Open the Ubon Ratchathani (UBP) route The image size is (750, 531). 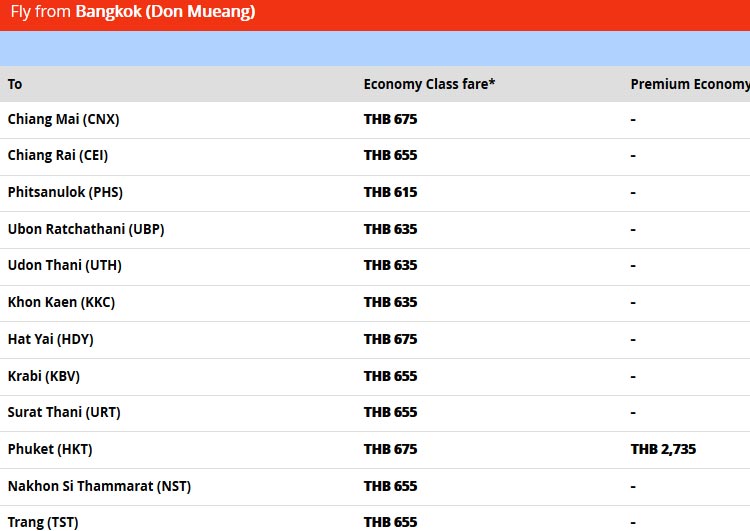[x=86, y=229]
